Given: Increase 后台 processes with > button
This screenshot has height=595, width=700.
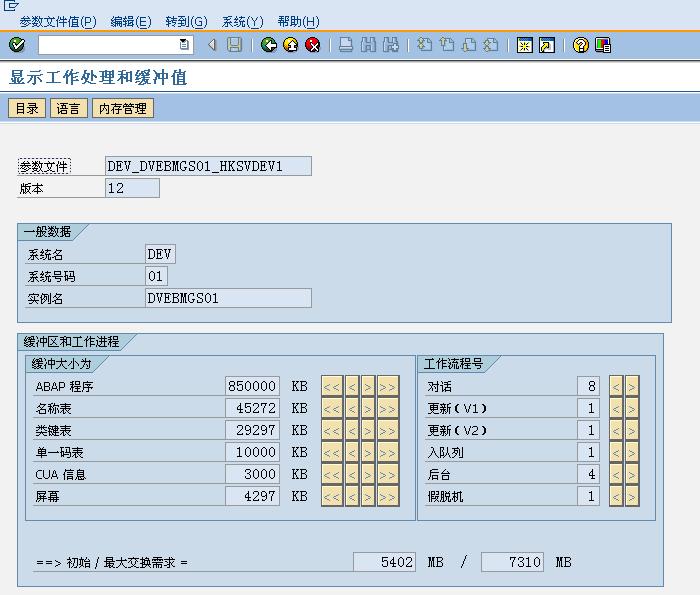Looking at the screenshot, I should (x=632, y=474).
